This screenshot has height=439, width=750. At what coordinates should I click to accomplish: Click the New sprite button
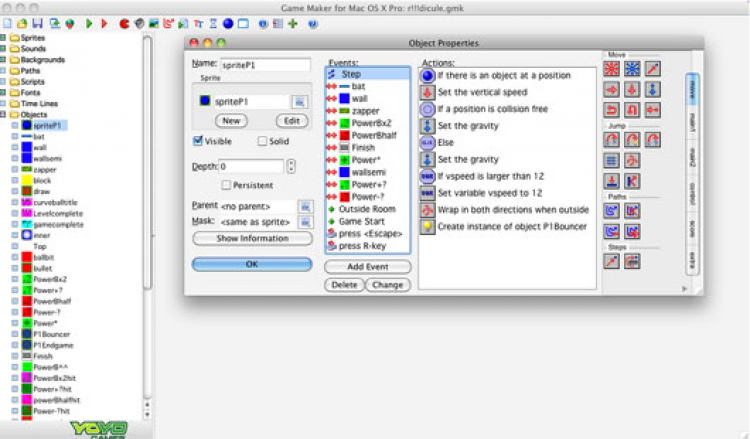(231, 121)
